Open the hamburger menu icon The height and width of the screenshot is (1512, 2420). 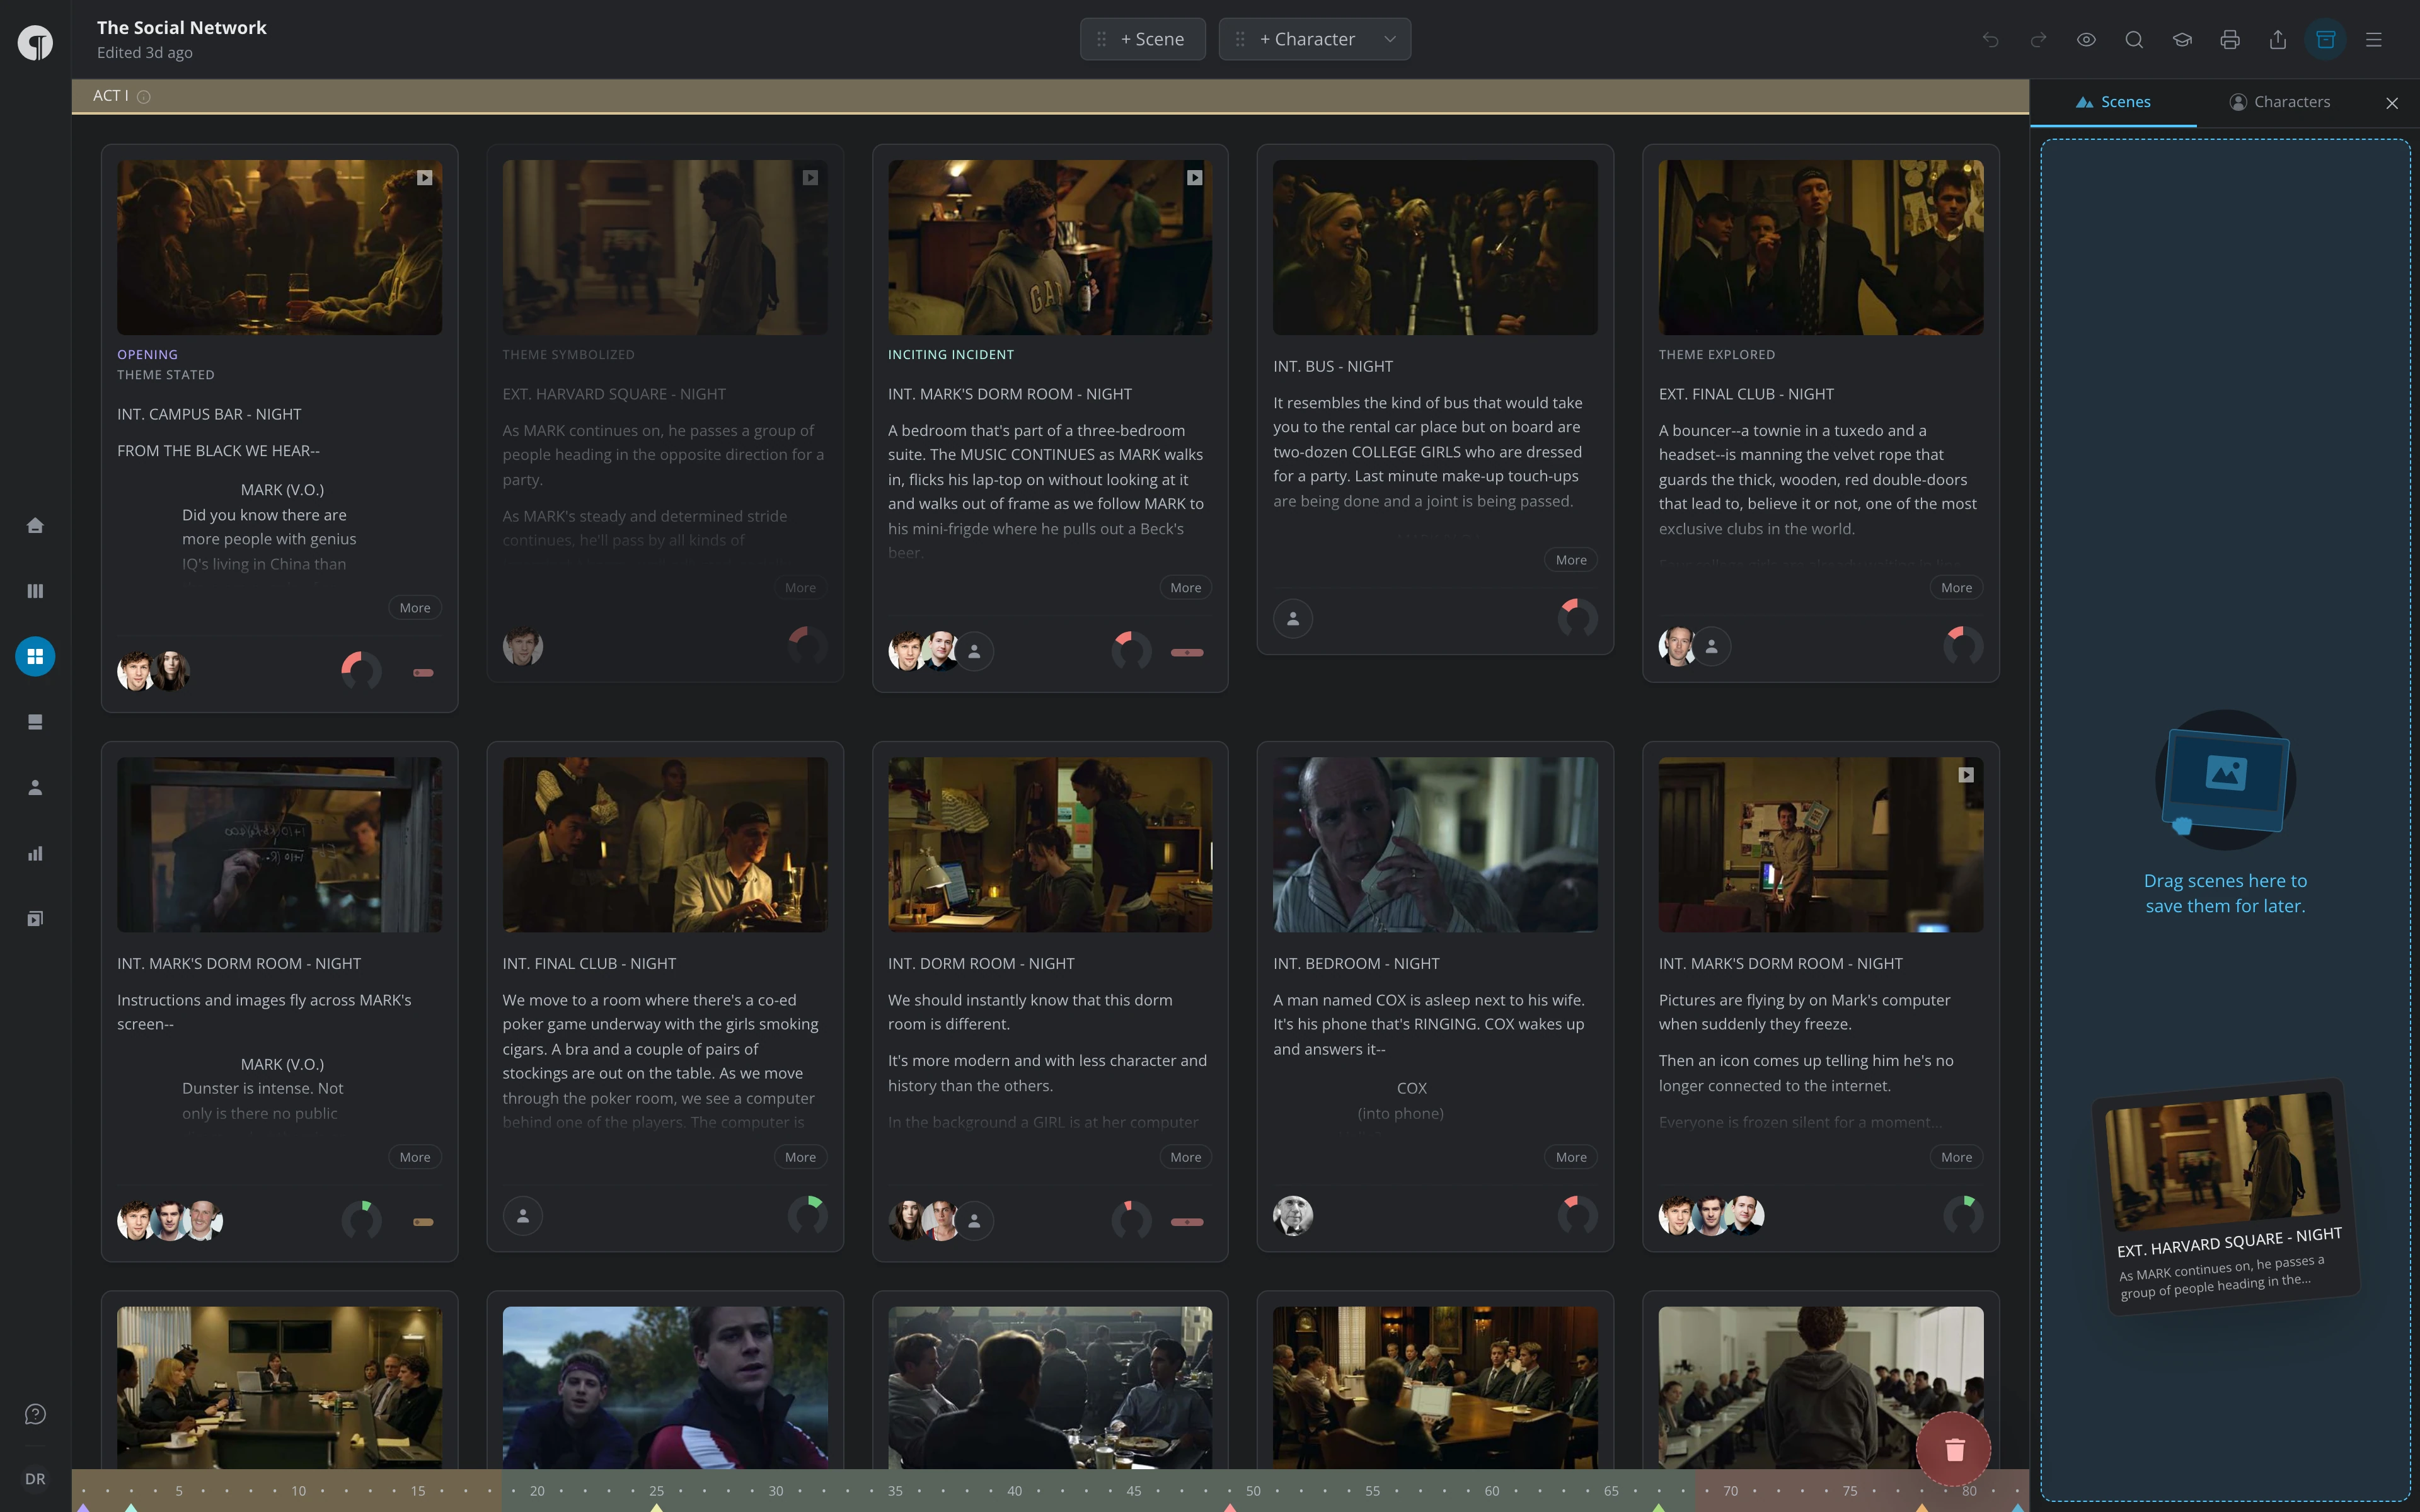pyautogui.click(x=2374, y=39)
